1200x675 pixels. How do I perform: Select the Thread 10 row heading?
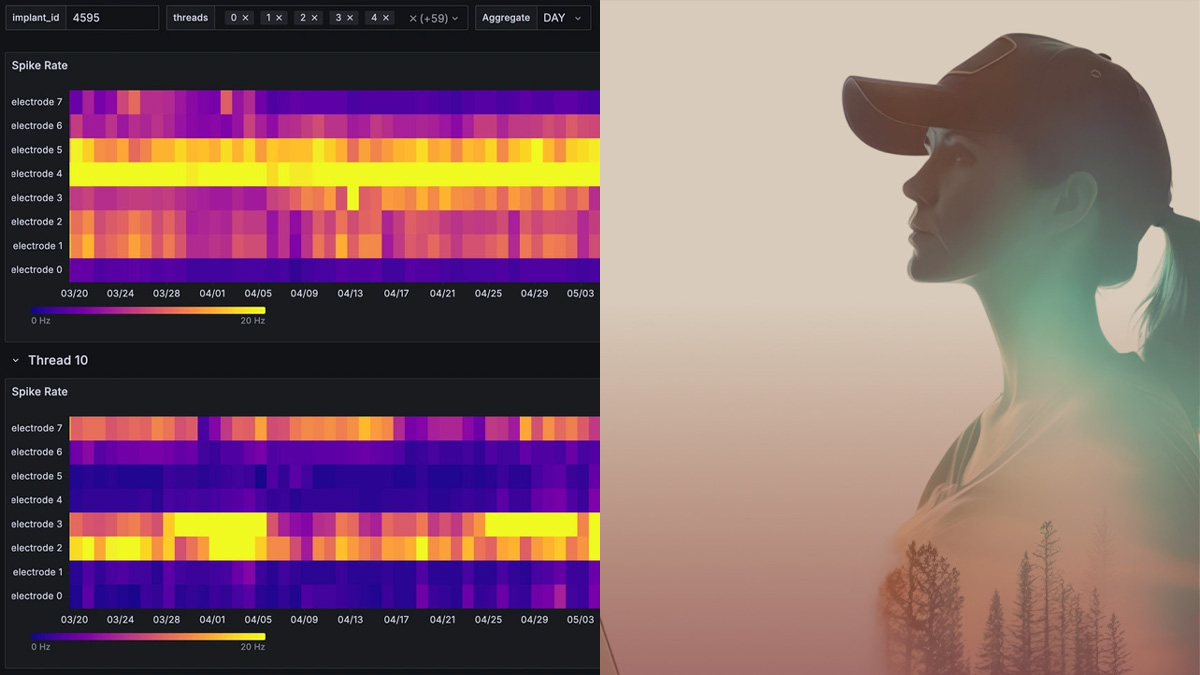(58, 360)
